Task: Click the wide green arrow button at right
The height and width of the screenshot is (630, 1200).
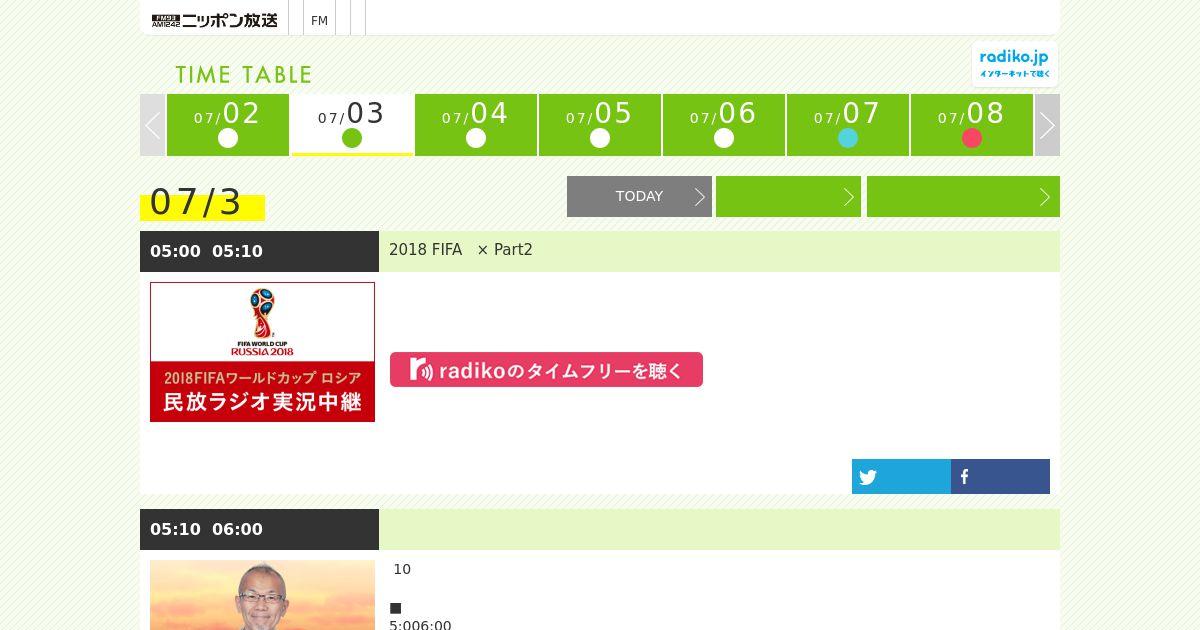Action: [x=963, y=196]
